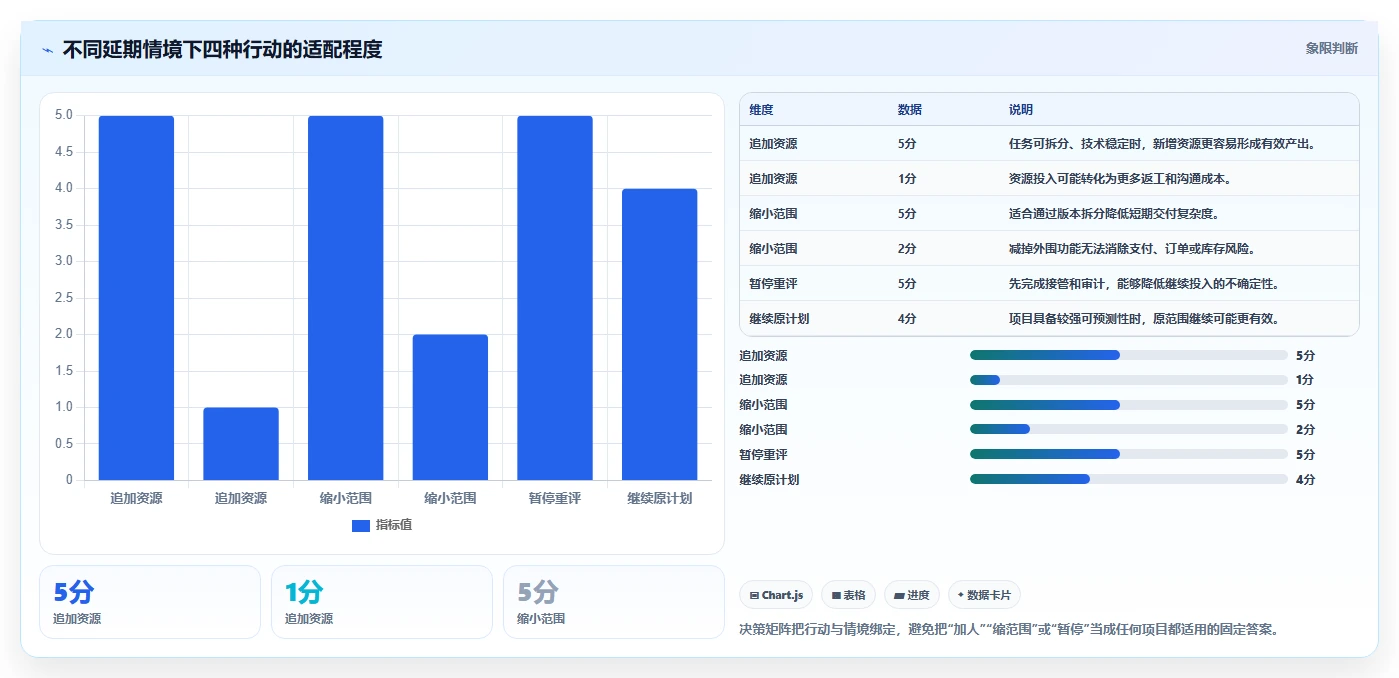Open the 5分 追加资源 data card
The image size is (1399, 678).
tap(150, 602)
